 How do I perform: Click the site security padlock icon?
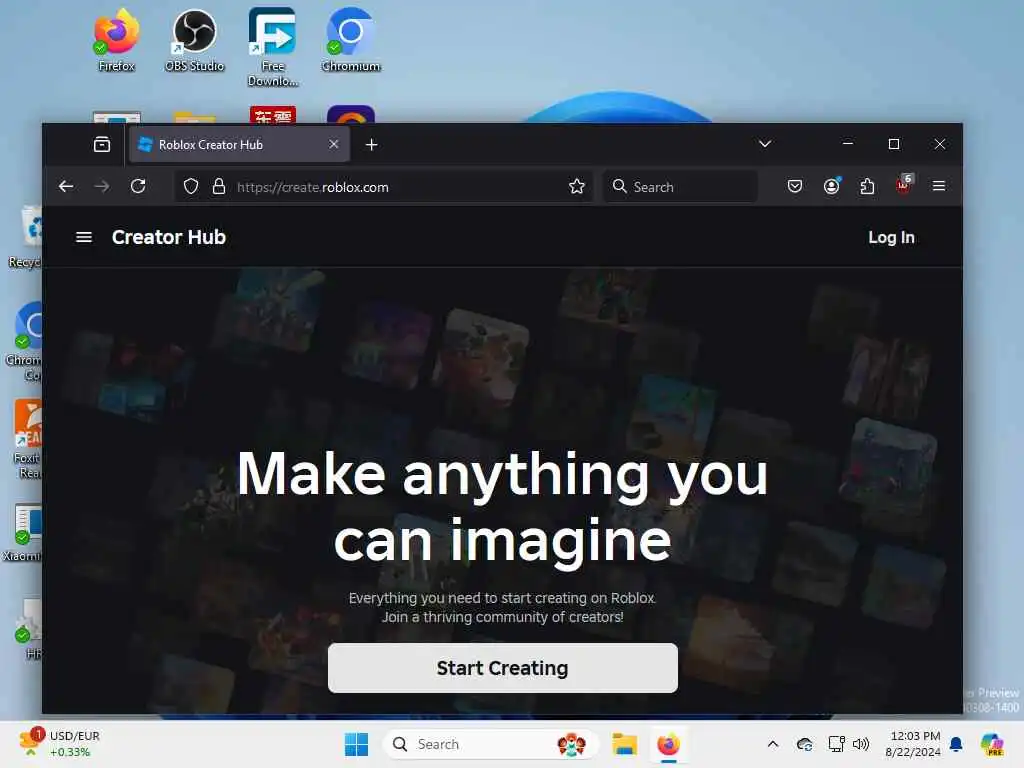[x=219, y=187]
